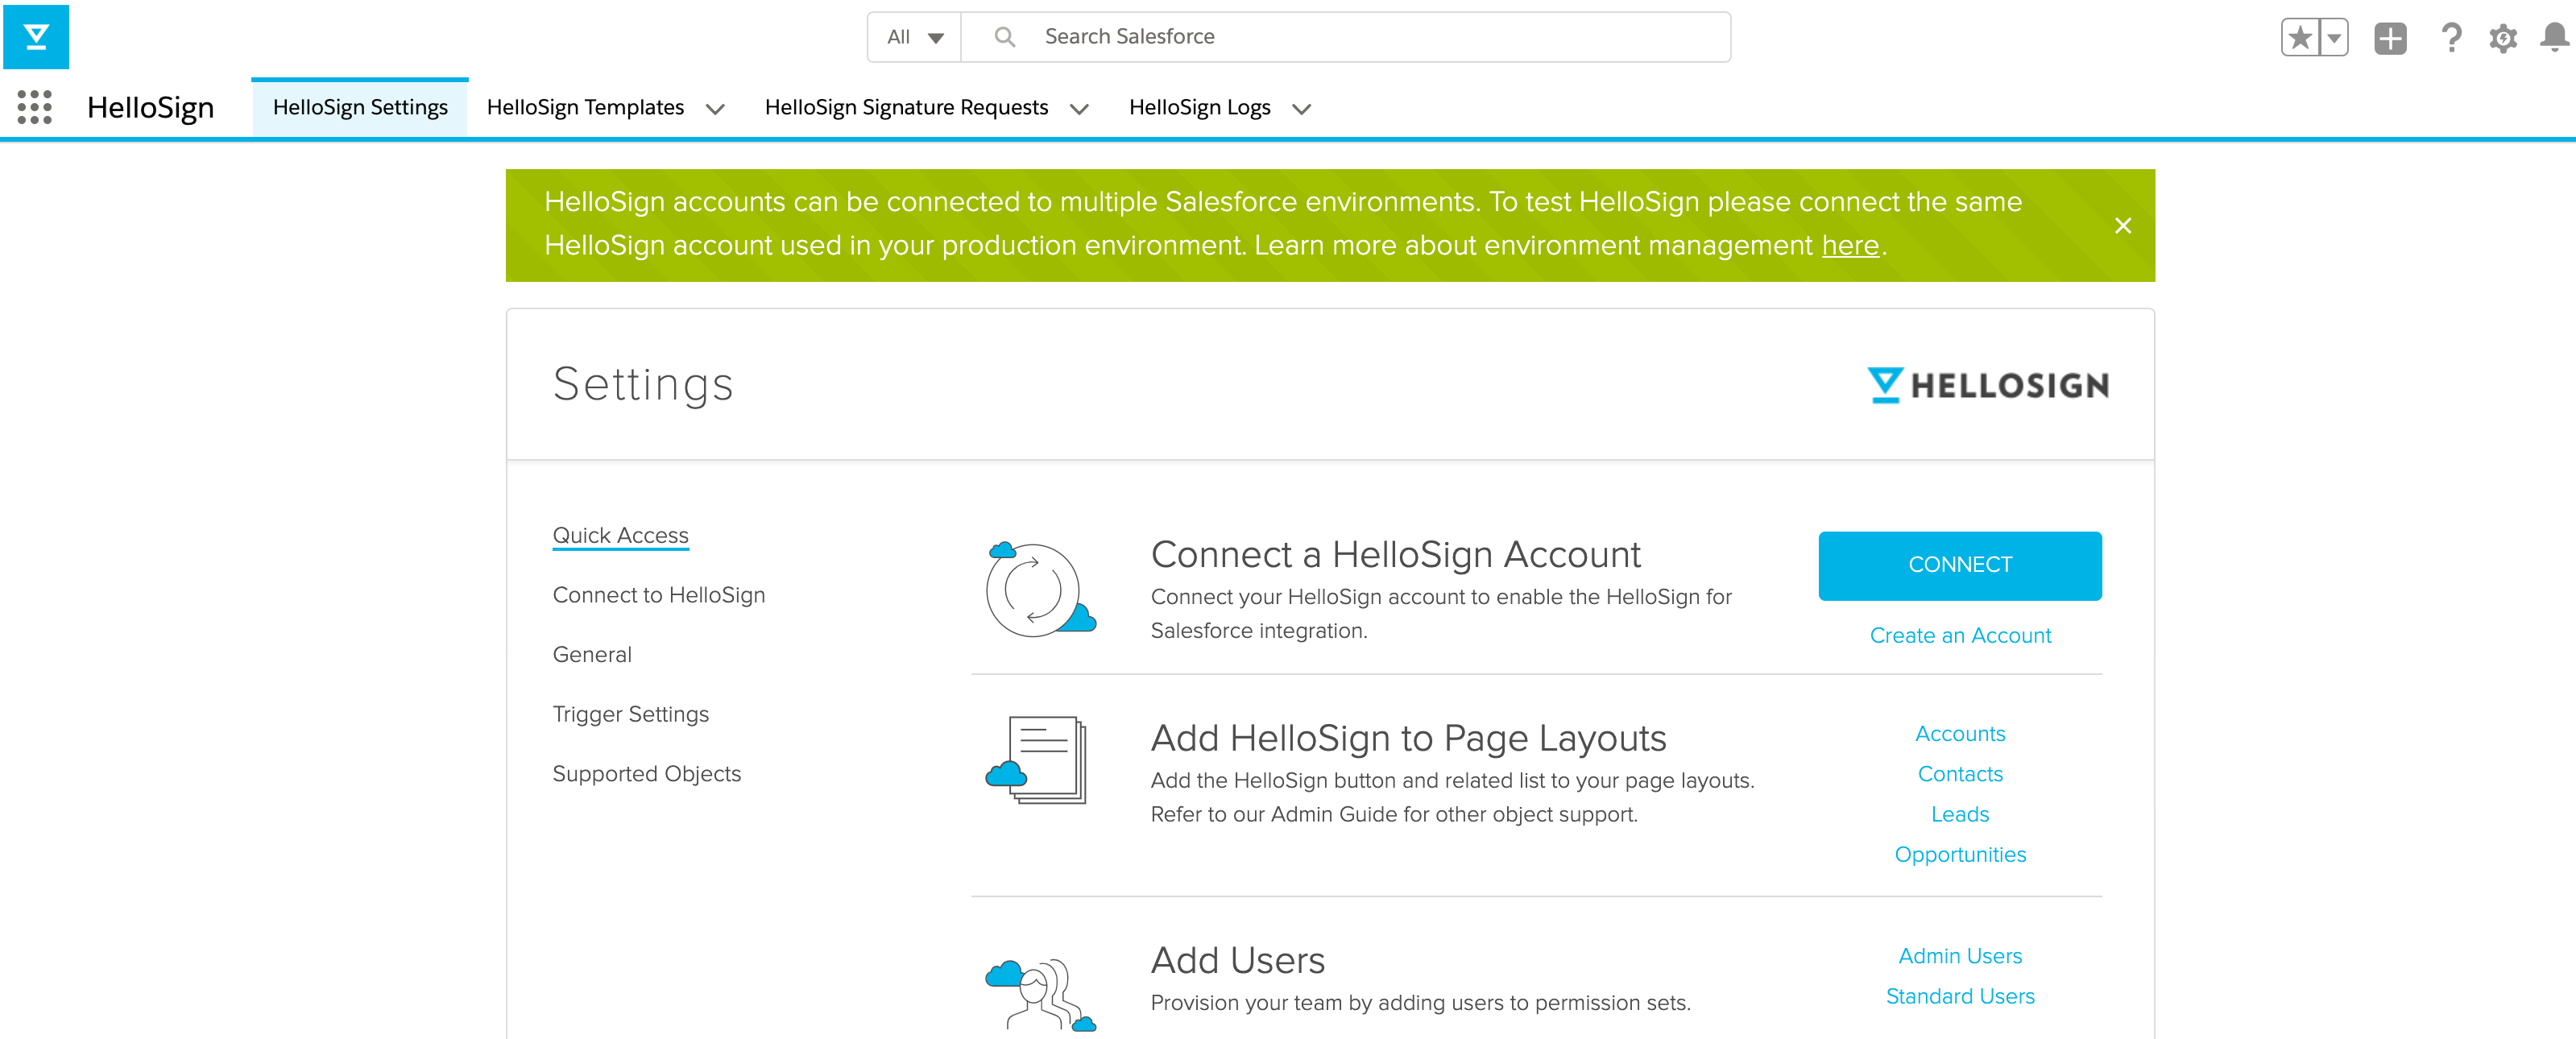2576x1039 pixels.
Task: Expand HelloSign Signature Requests chevron
Action: tap(1079, 109)
